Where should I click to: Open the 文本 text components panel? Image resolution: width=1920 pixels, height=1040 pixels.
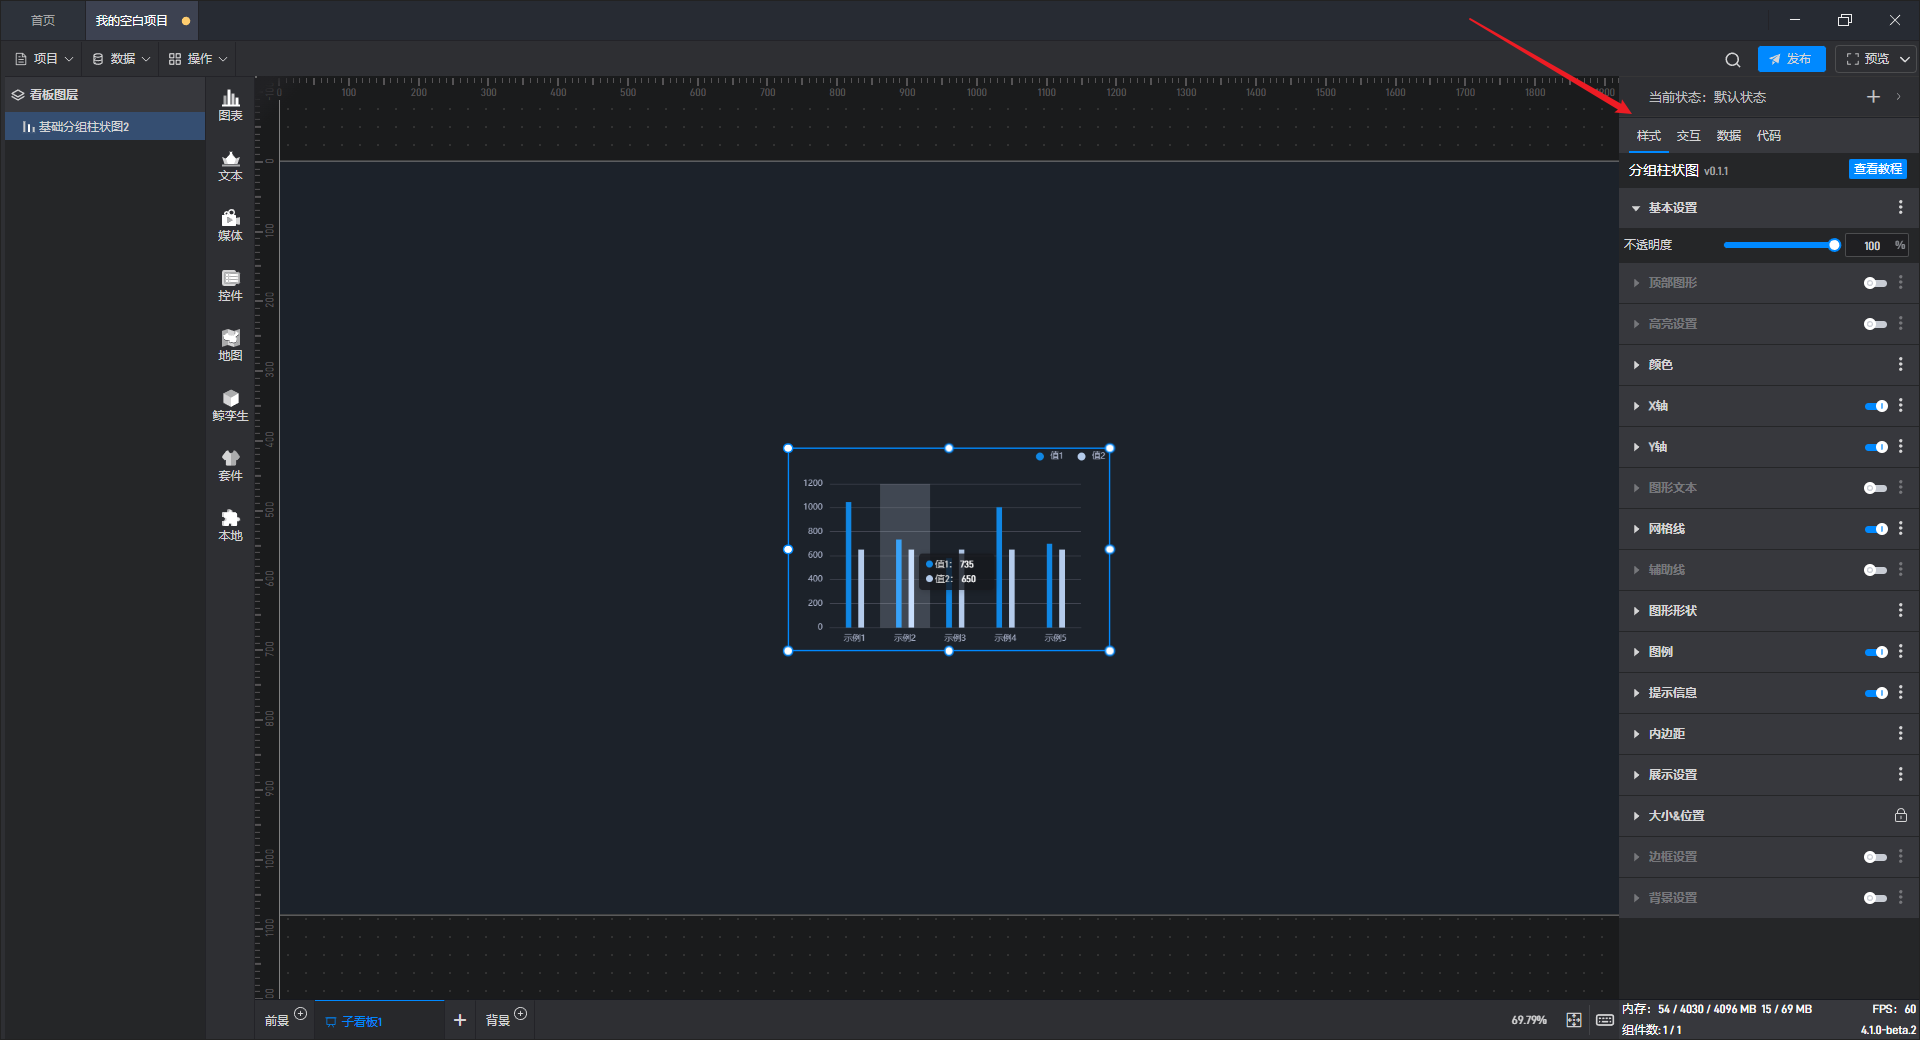[x=230, y=165]
